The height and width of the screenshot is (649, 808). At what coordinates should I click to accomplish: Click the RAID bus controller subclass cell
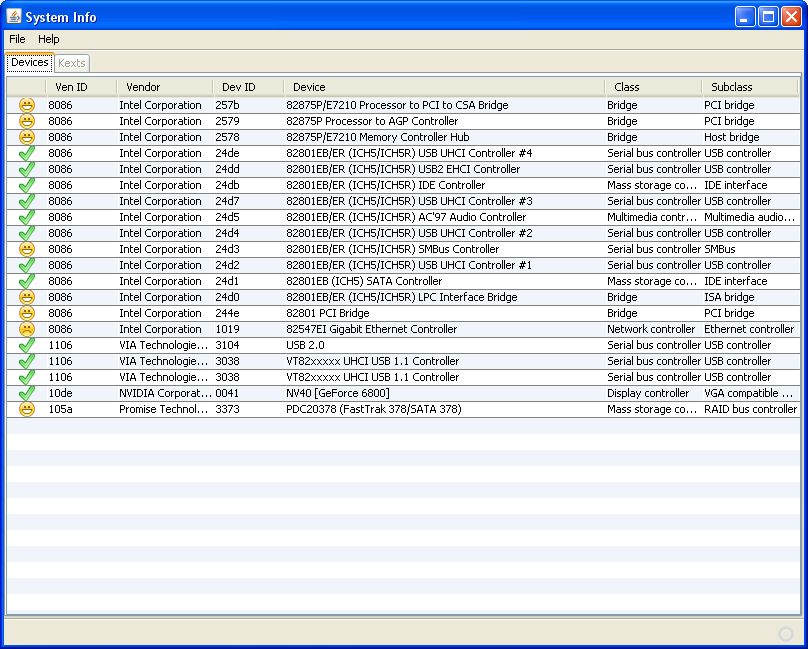750,409
